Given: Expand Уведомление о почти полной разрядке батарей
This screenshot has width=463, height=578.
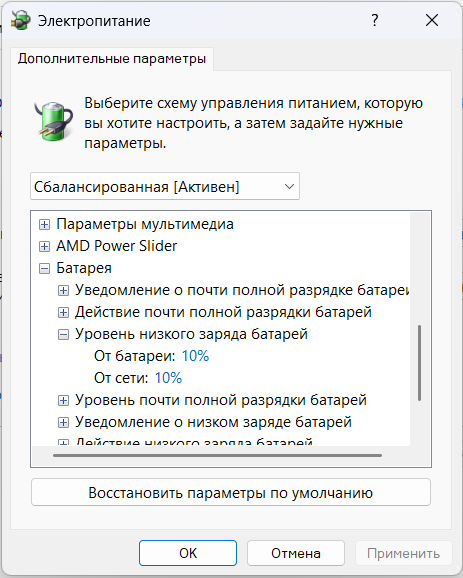Looking at the screenshot, I should (63, 290).
